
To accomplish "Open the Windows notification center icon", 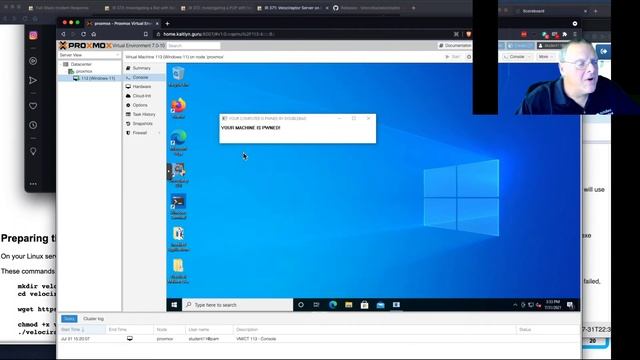I will (x=571, y=305).
